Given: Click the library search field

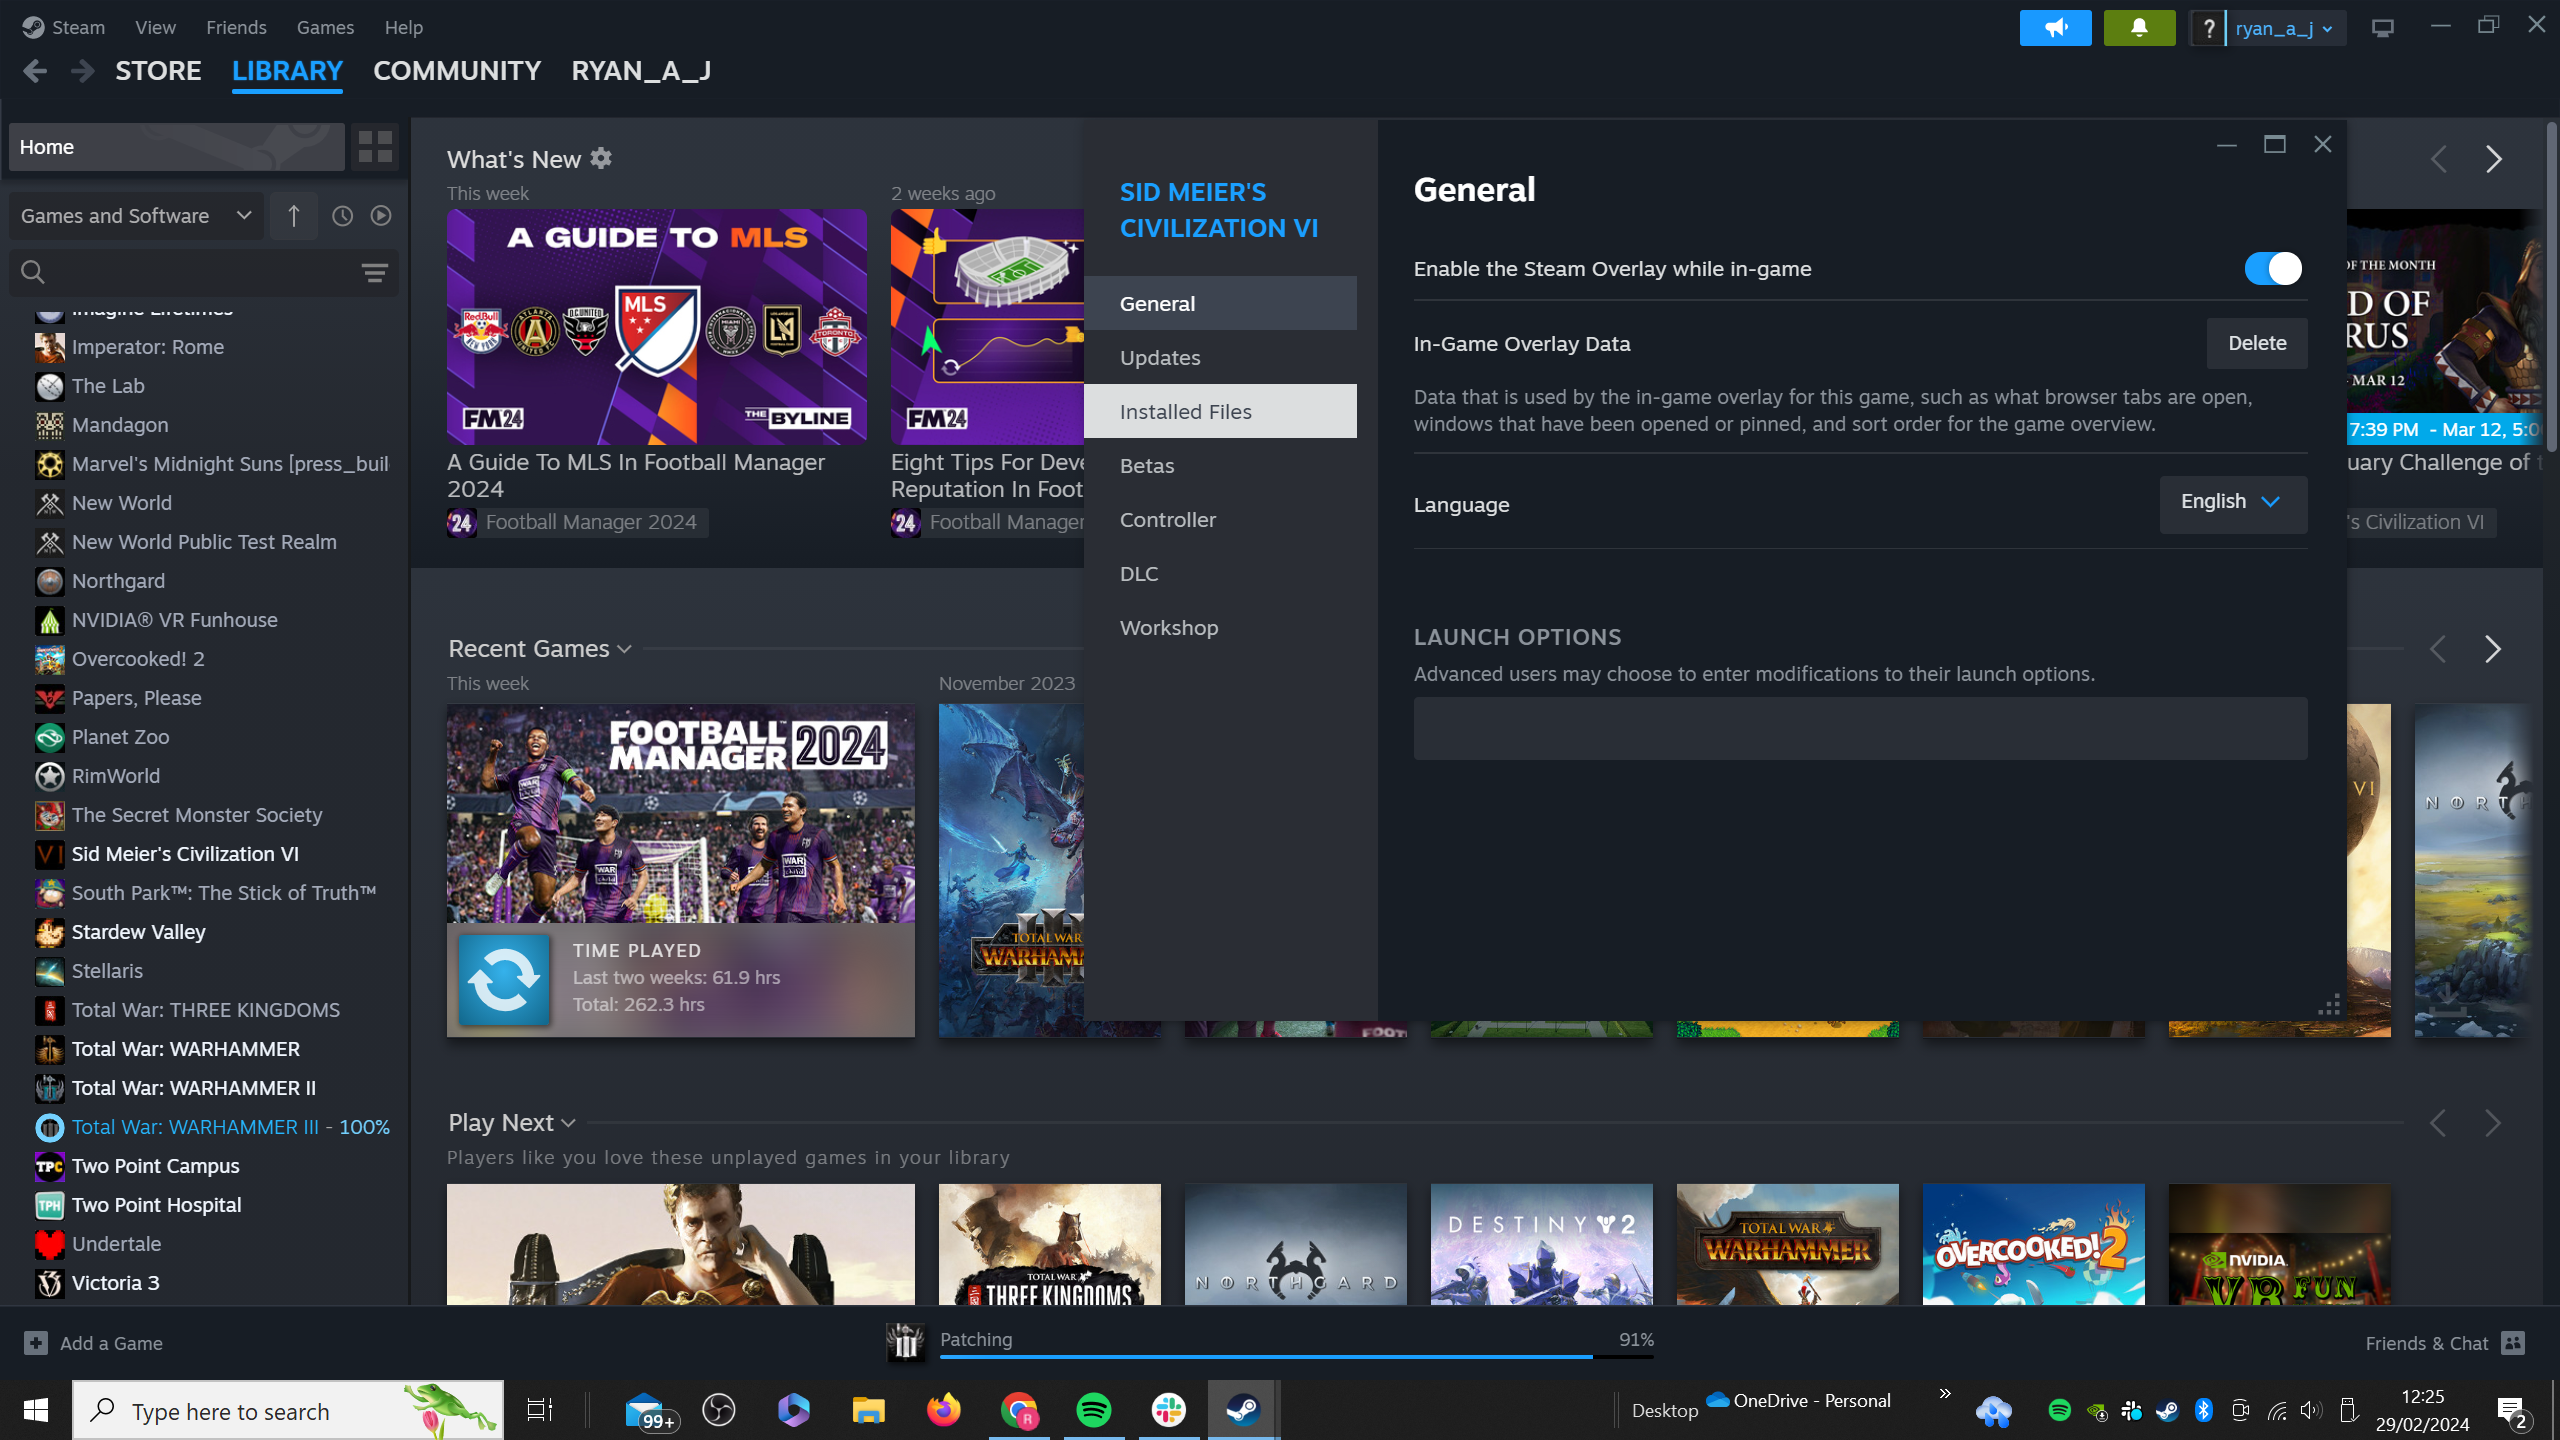Looking at the screenshot, I should [204, 272].
